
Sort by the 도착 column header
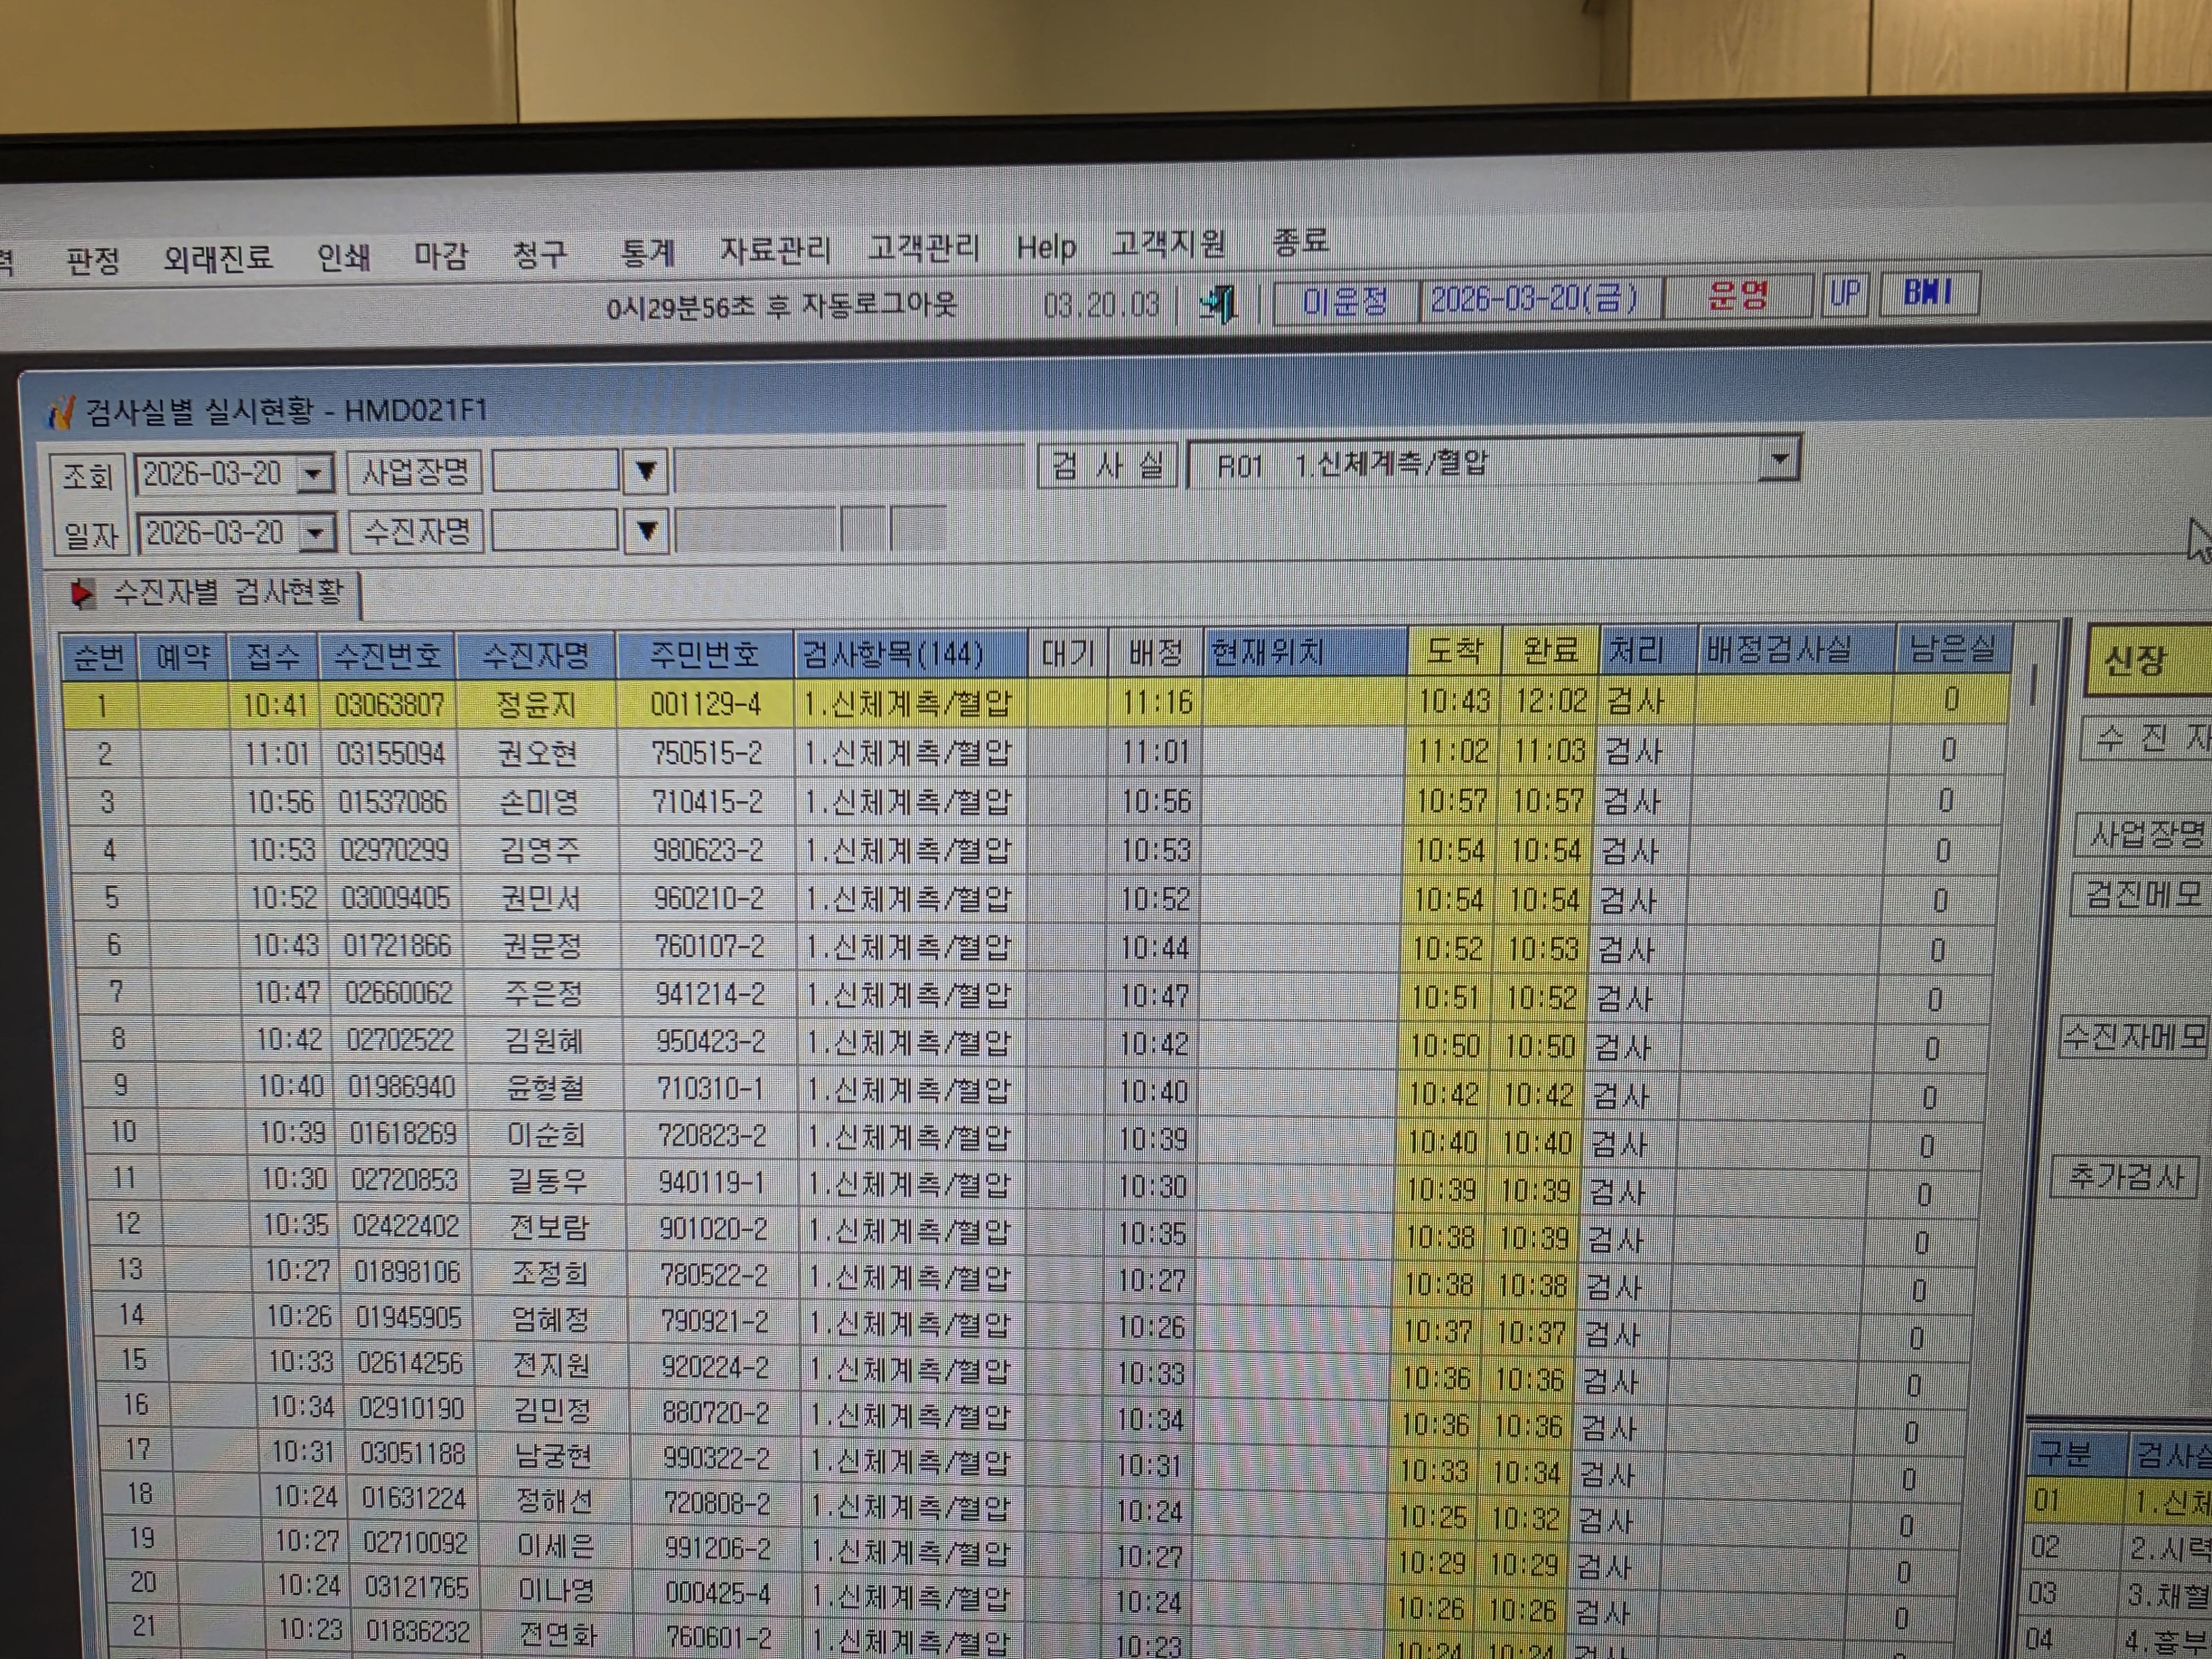tap(1454, 651)
